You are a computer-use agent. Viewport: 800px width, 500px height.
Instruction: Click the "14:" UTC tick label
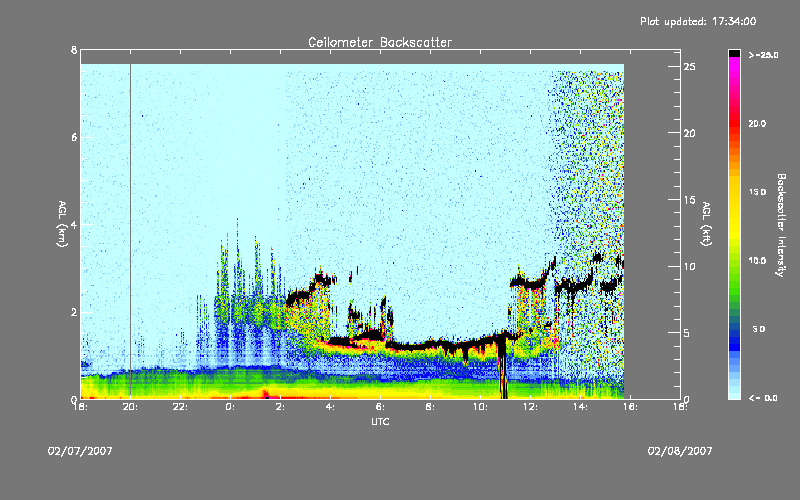pyautogui.click(x=580, y=407)
